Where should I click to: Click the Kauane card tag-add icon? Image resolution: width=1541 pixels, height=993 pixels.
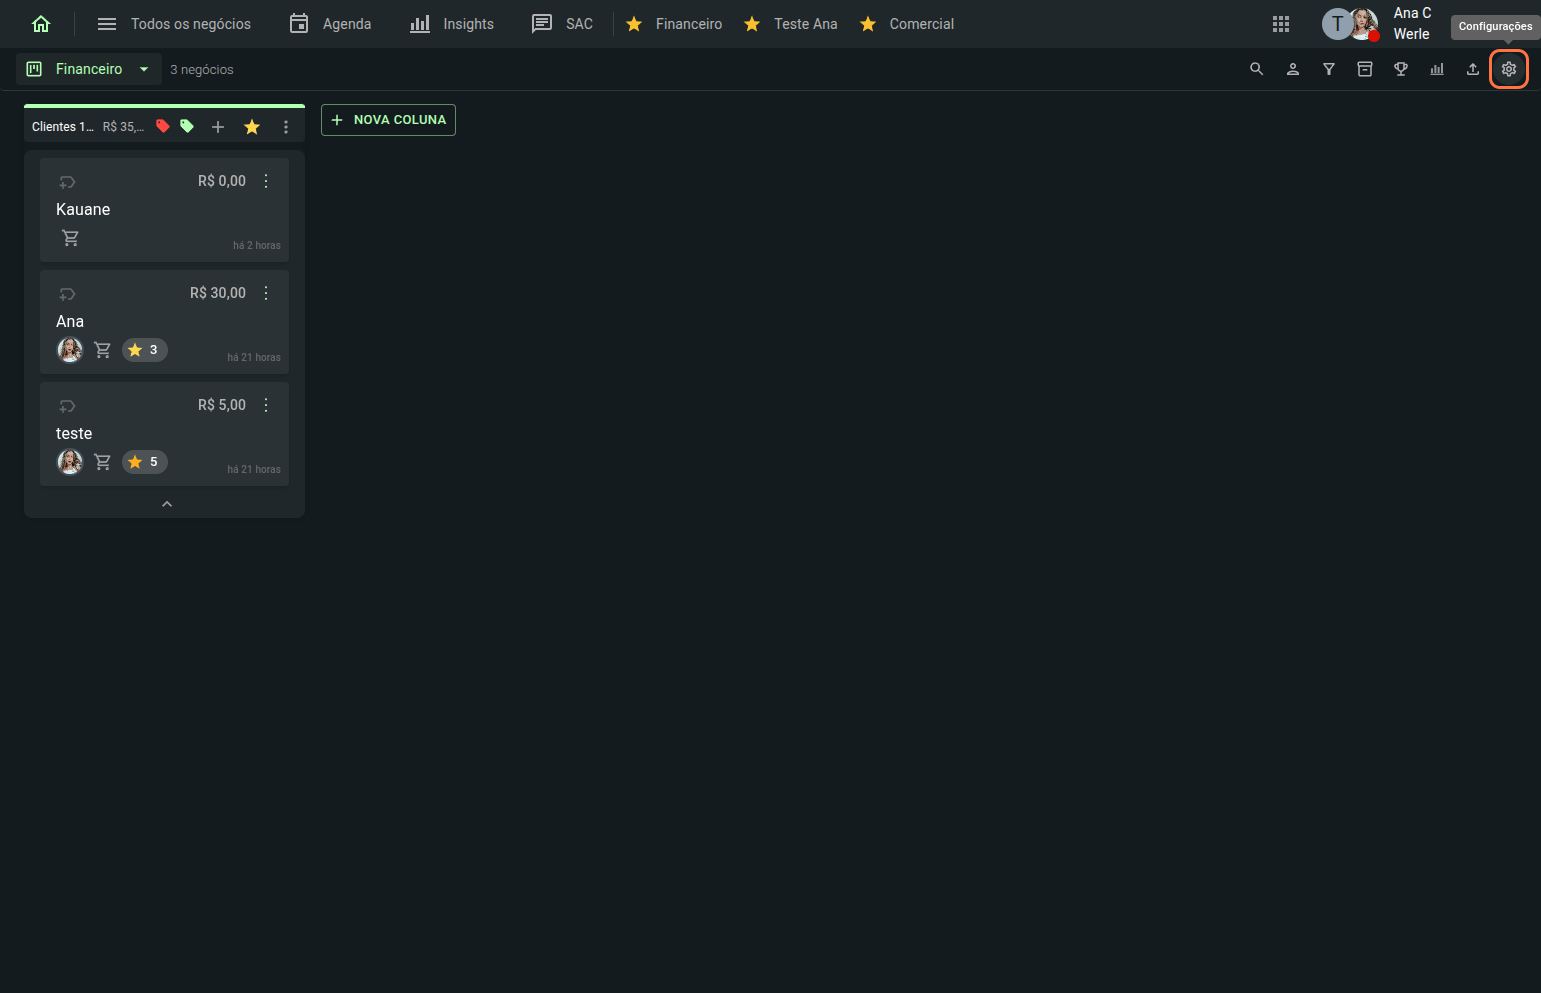coord(67,182)
